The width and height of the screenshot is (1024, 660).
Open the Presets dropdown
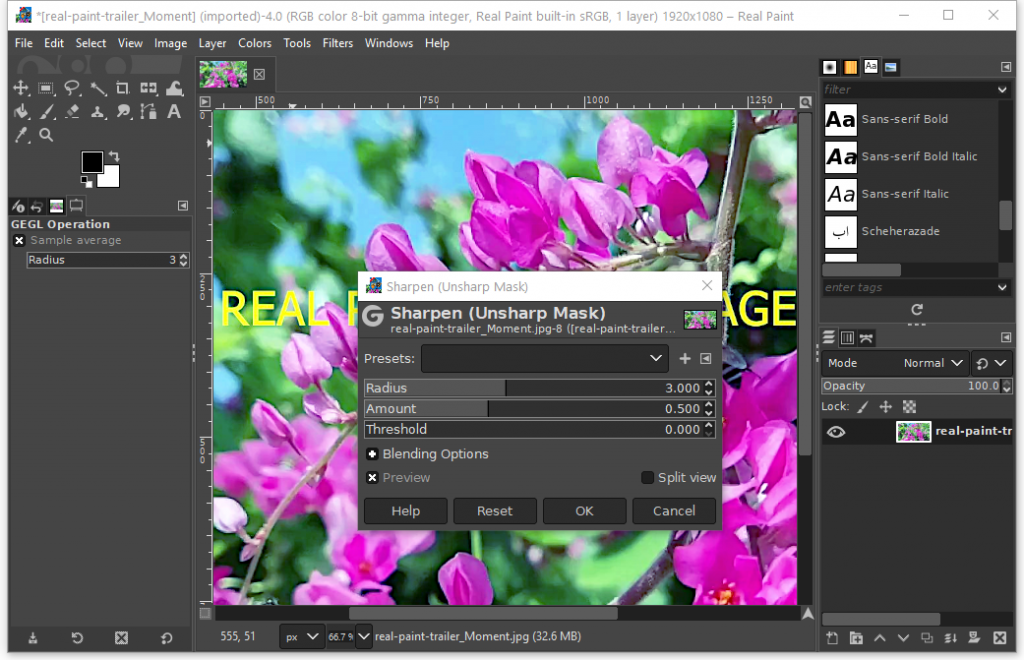click(x=545, y=358)
